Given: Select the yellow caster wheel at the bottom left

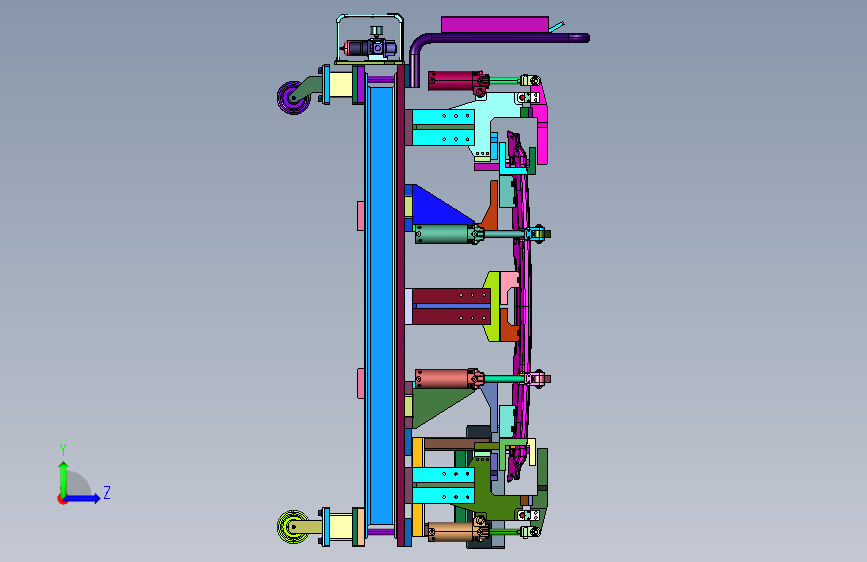Looking at the screenshot, I should (291, 527).
